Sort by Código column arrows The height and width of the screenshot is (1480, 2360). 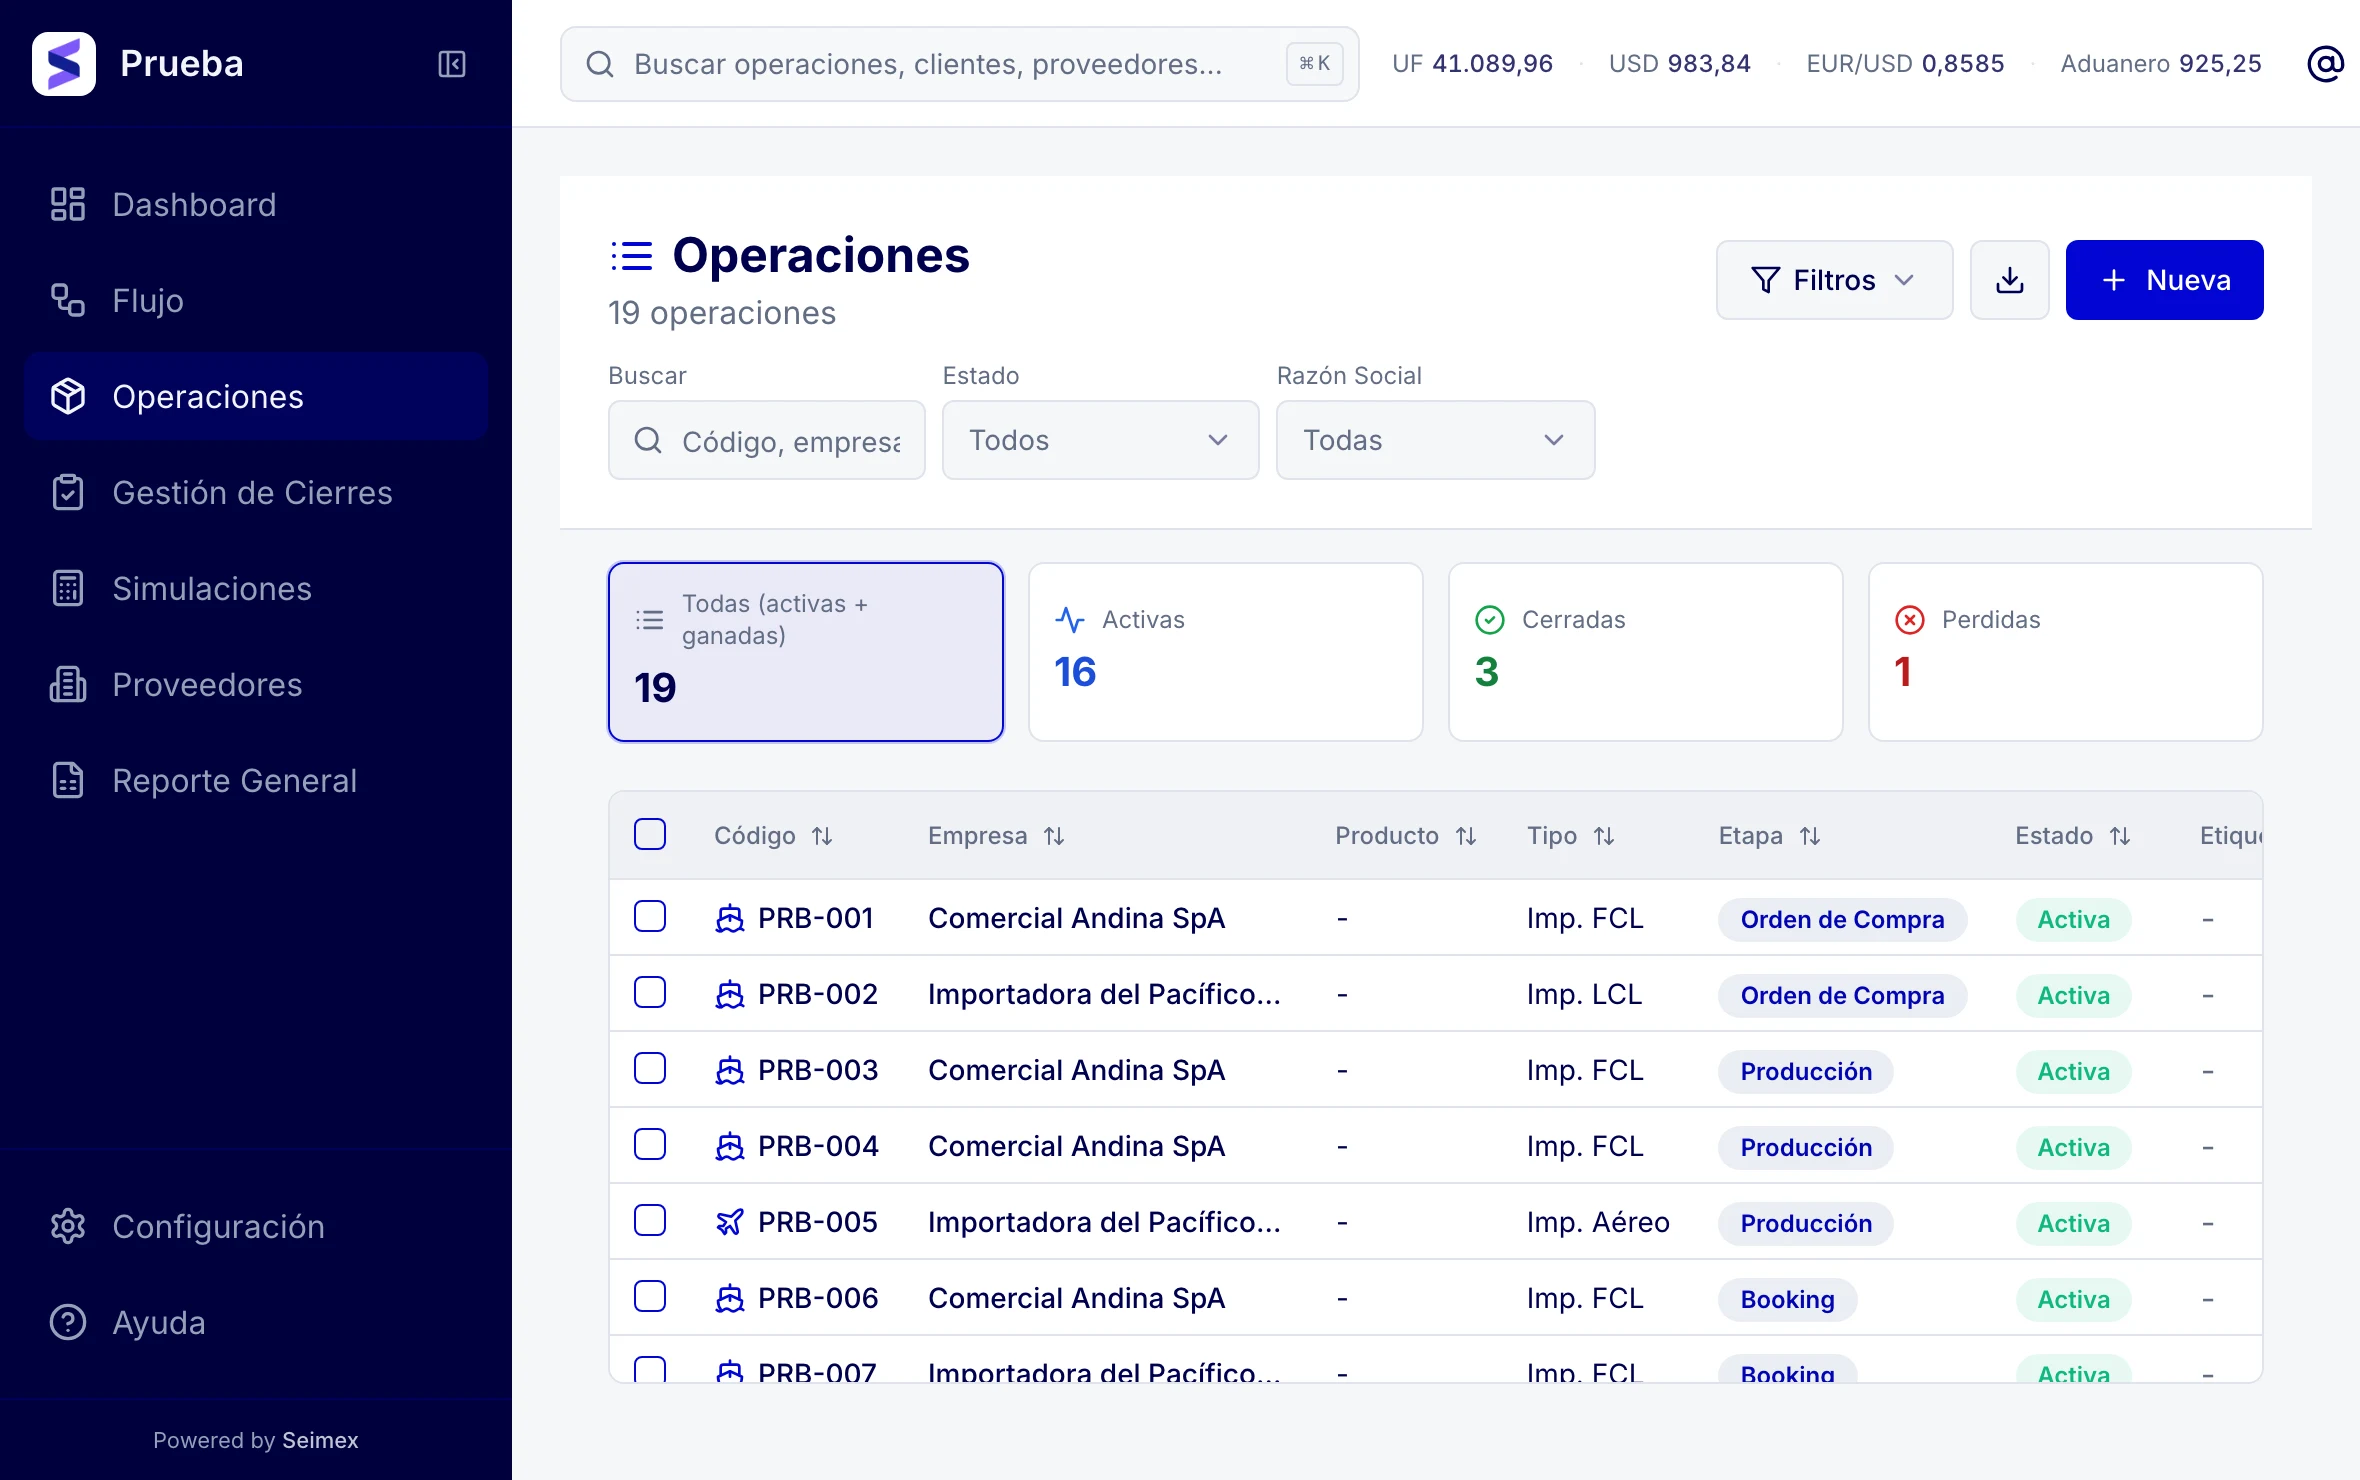coord(822,836)
